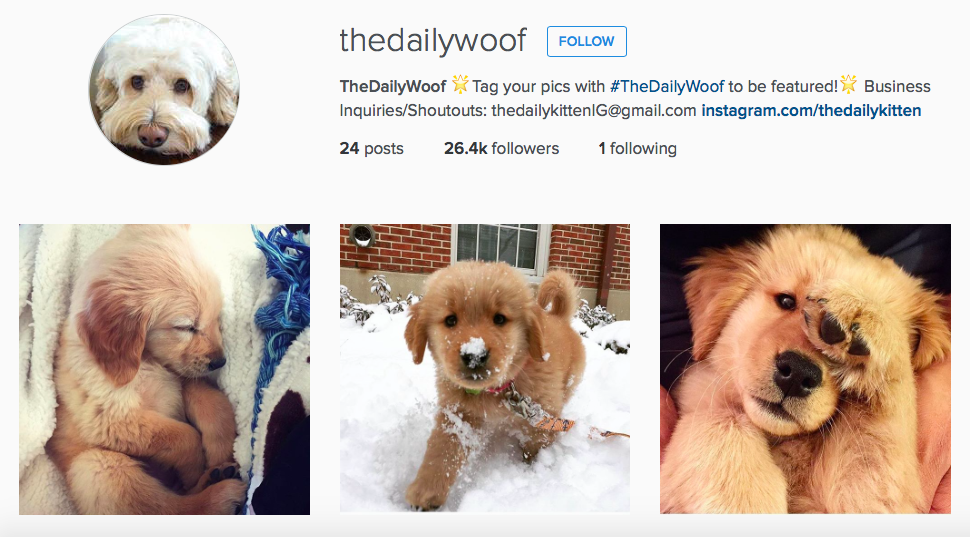Open the sleeping puppy photo
This screenshot has height=537, width=970.
[165, 369]
